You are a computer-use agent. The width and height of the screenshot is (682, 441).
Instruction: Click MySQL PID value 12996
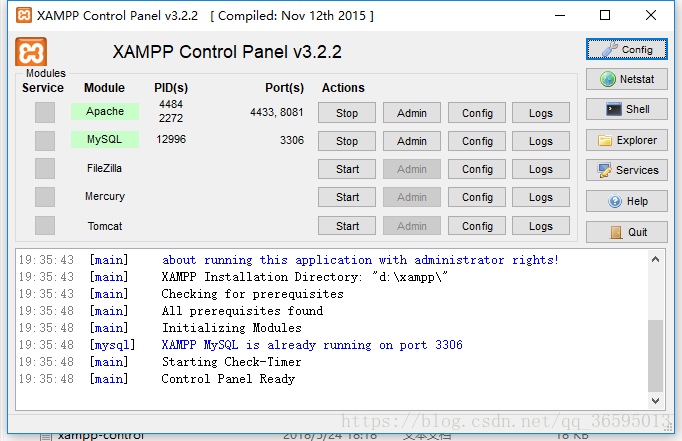pos(171,139)
